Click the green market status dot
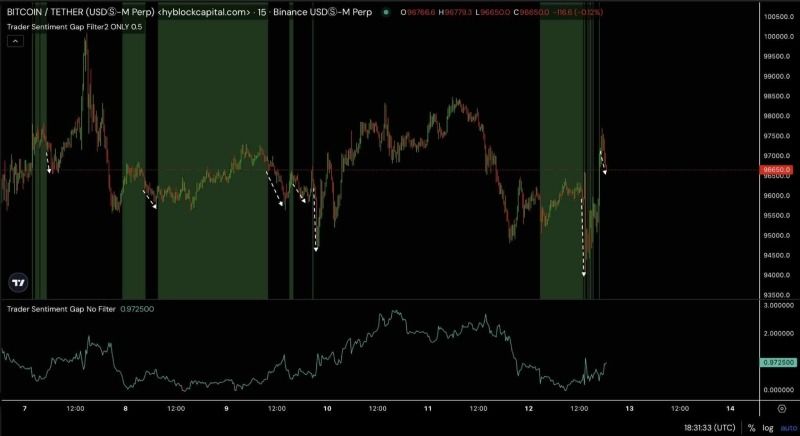 (x=386, y=12)
